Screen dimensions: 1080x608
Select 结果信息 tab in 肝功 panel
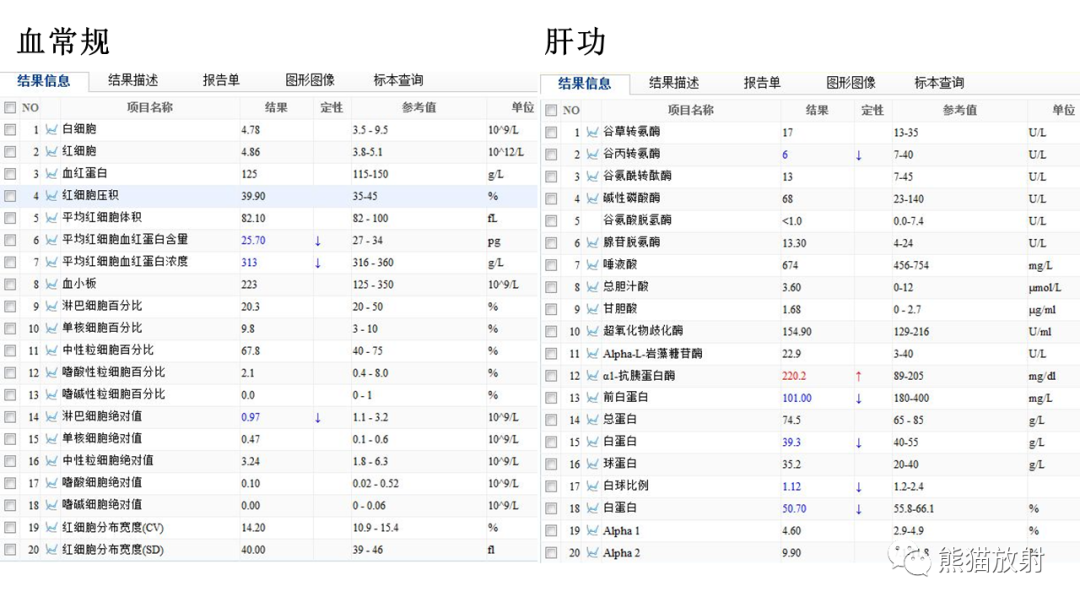pyautogui.click(x=584, y=84)
